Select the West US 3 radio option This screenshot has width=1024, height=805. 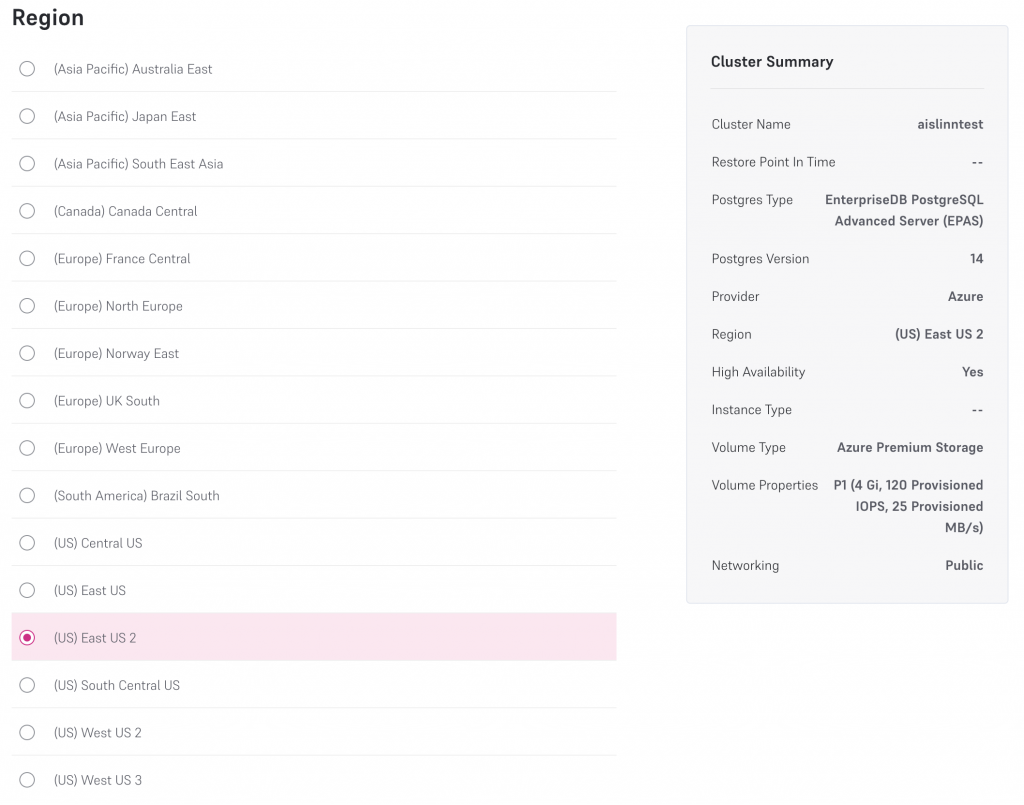click(x=27, y=780)
